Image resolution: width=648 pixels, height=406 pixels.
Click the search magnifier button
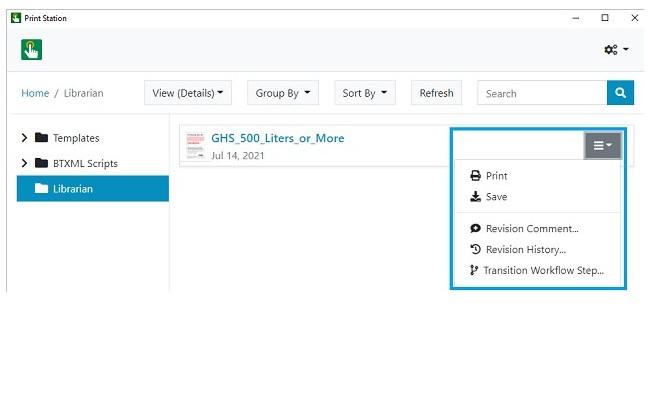coord(620,93)
